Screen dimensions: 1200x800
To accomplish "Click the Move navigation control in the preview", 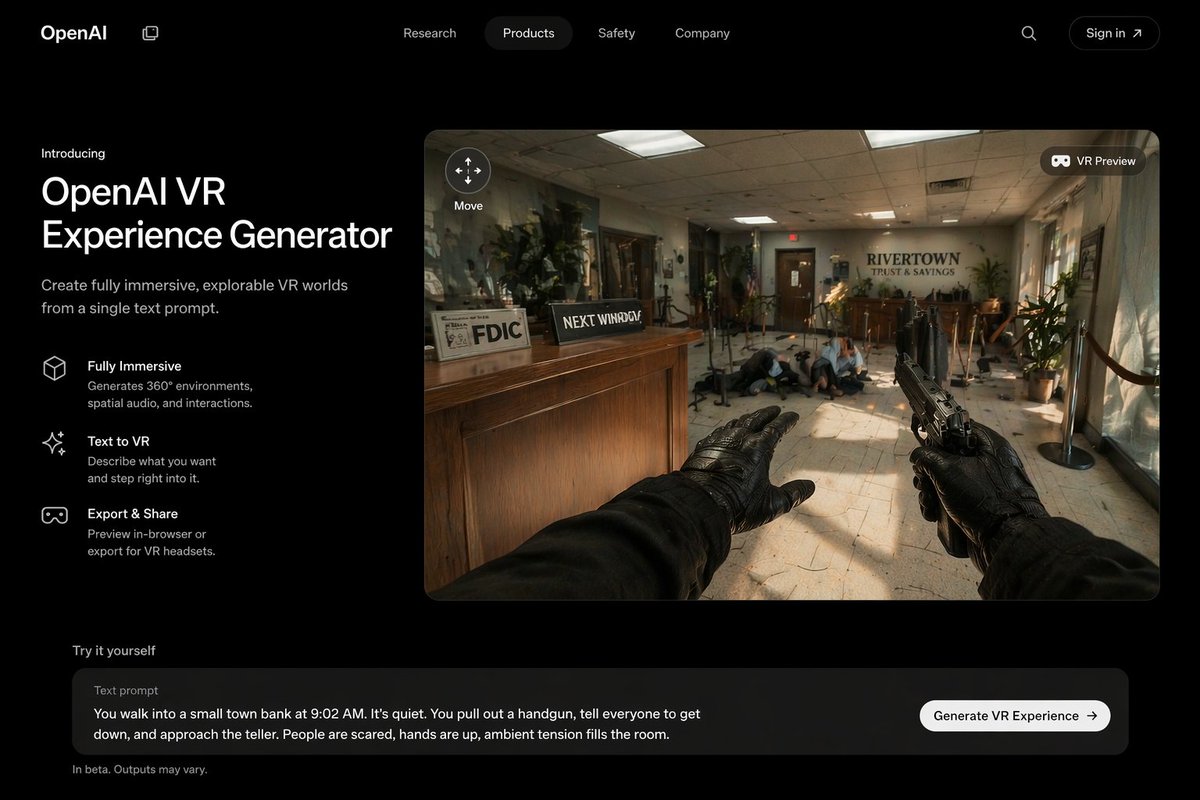I will 468,171.
